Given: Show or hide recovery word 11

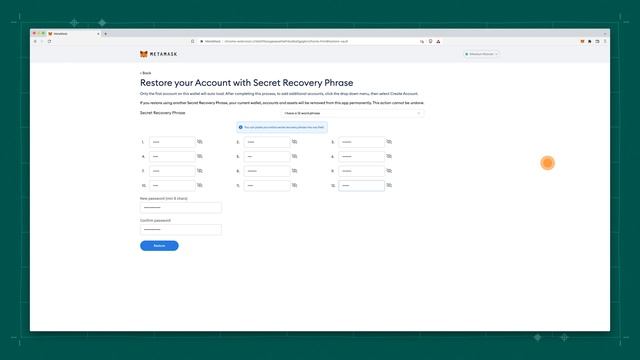Looking at the screenshot, I should click(294, 185).
